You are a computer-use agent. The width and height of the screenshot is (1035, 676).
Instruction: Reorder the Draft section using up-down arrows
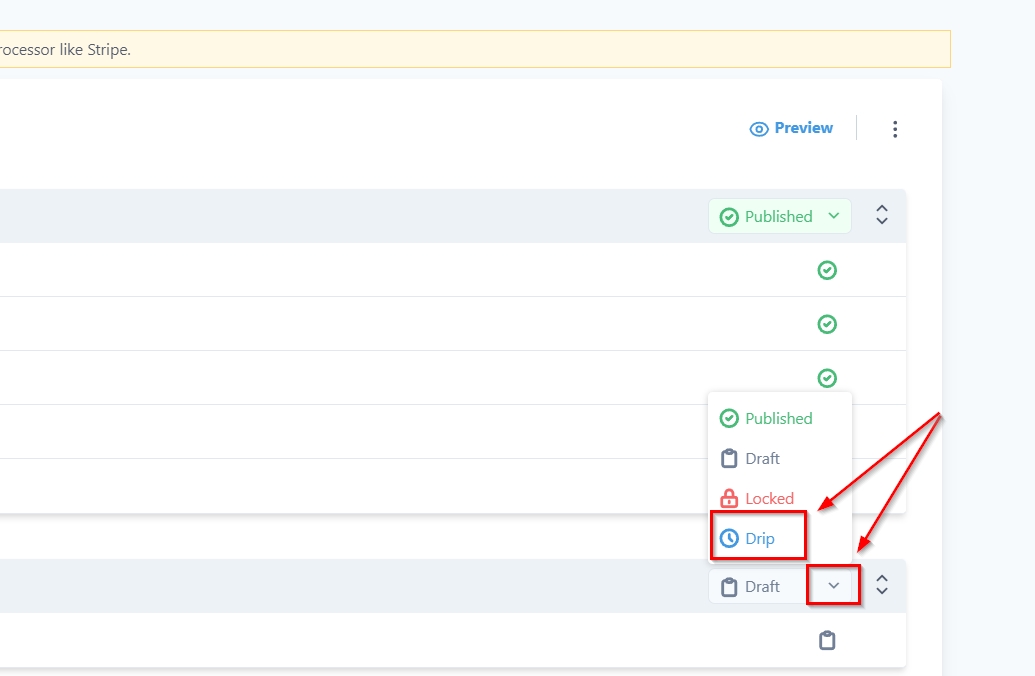(881, 585)
